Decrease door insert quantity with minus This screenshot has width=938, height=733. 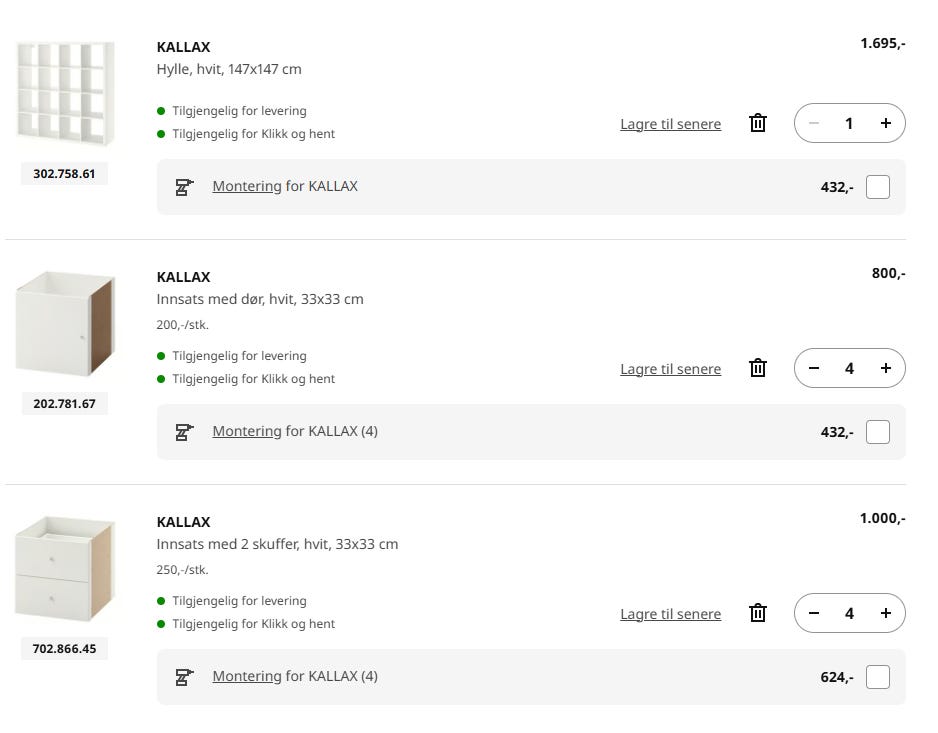(814, 369)
